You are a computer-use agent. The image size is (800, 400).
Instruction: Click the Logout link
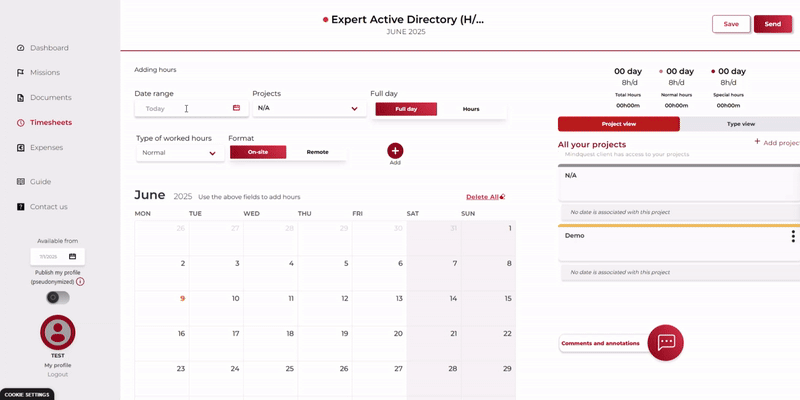tap(58, 374)
